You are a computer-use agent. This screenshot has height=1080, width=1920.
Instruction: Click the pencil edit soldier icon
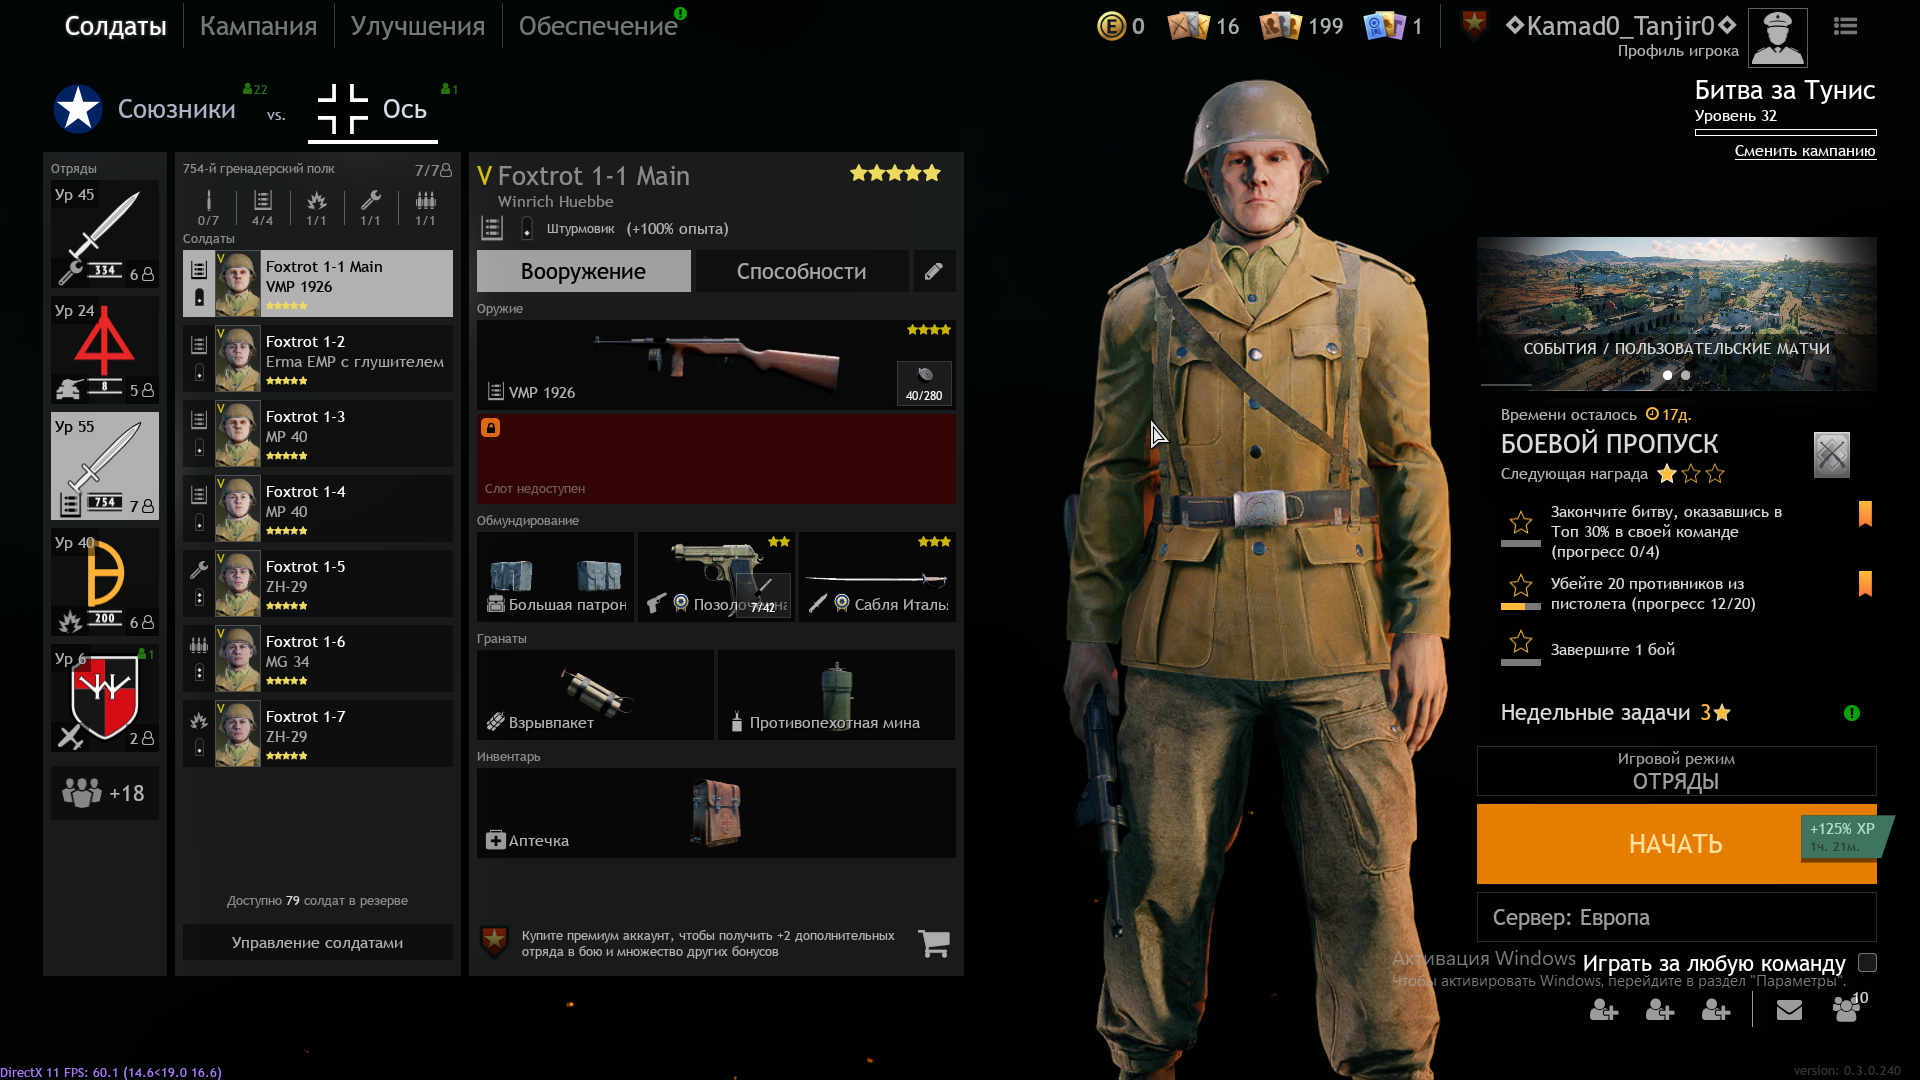point(934,271)
